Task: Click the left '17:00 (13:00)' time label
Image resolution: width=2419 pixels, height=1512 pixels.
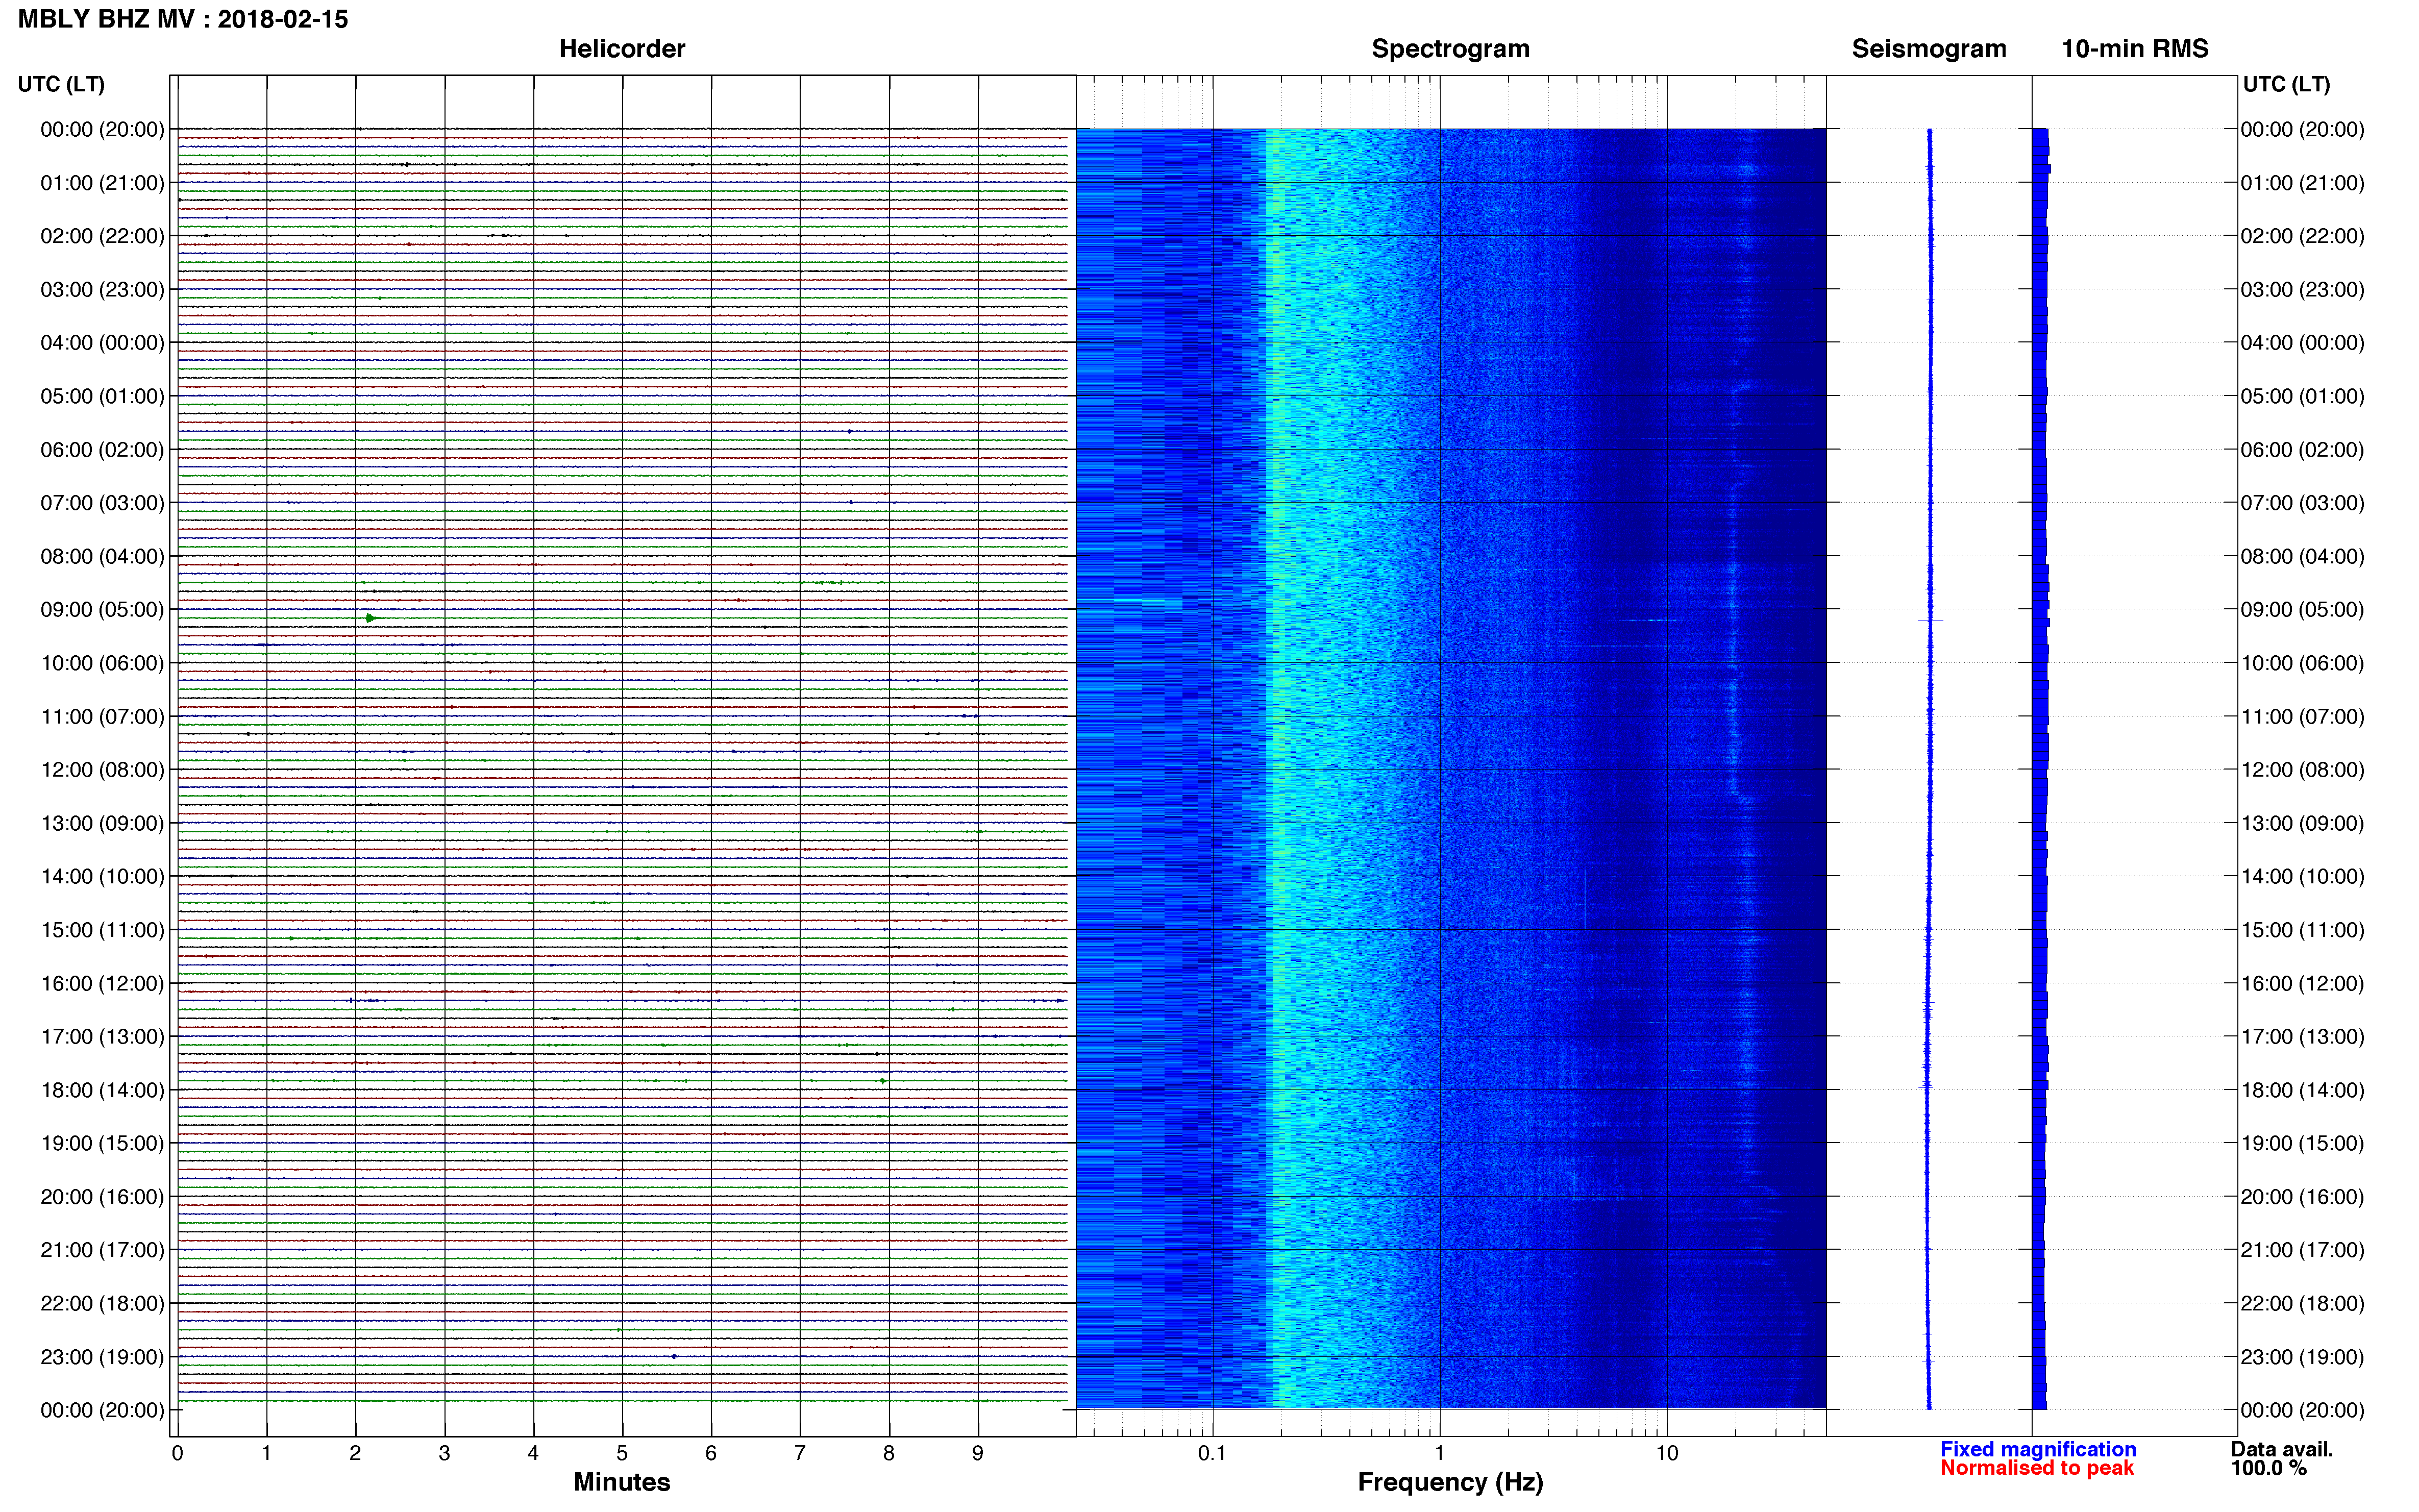Action: tap(102, 1037)
